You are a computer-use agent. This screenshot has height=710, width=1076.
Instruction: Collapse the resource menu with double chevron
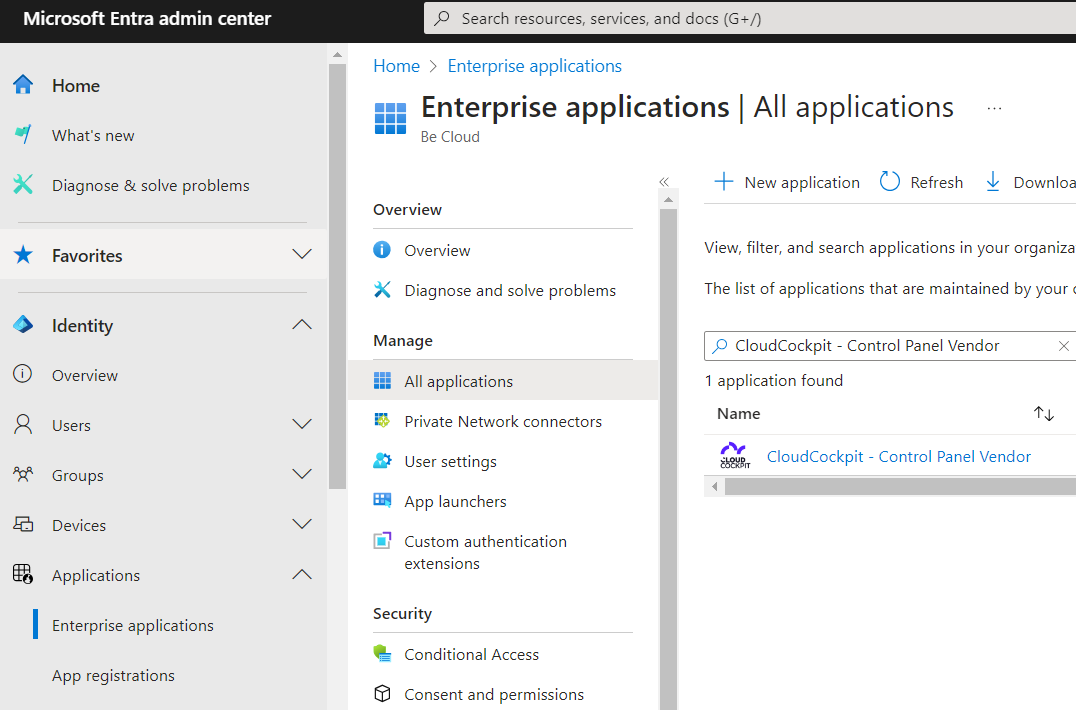pos(664,182)
